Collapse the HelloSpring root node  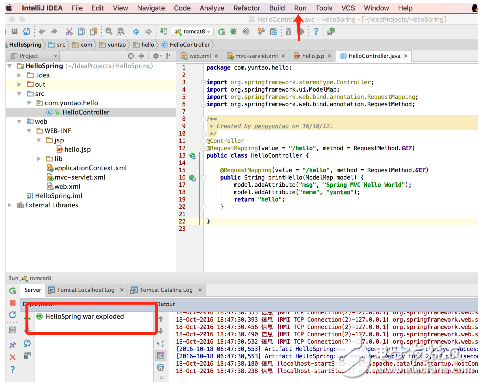[x=10, y=66]
